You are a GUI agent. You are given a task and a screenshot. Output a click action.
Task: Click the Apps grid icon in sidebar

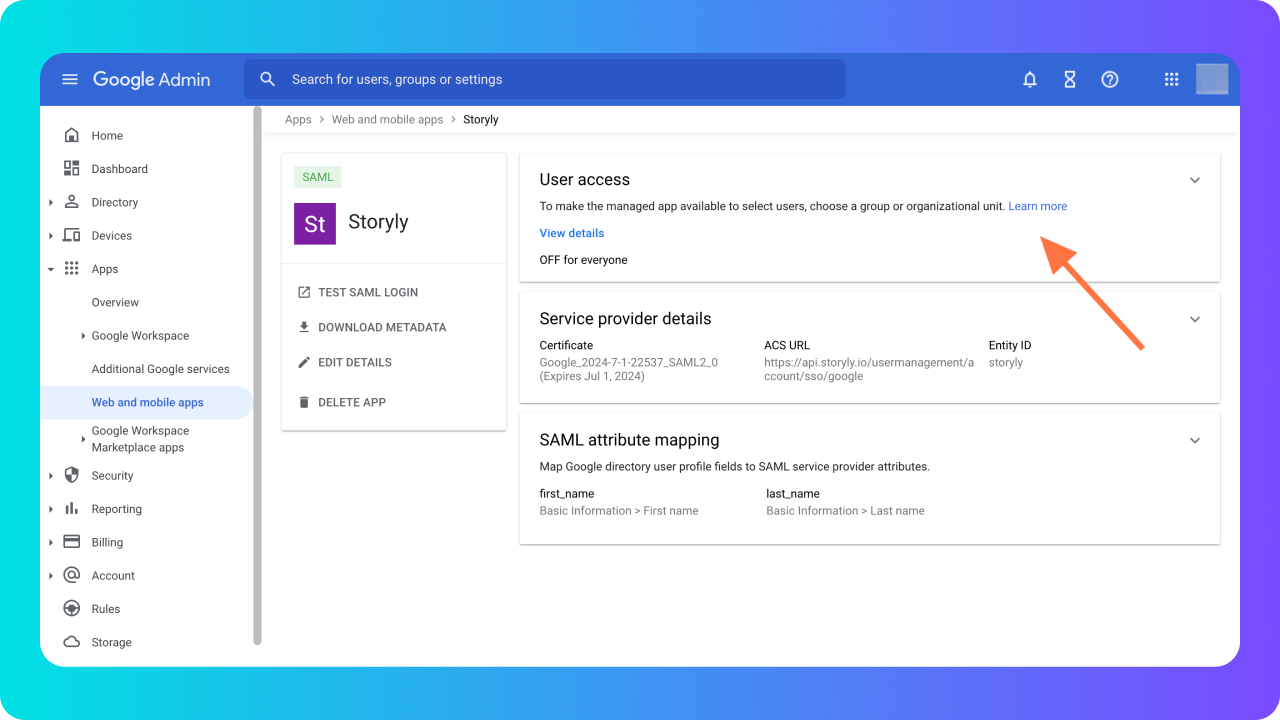click(x=71, y=268)
